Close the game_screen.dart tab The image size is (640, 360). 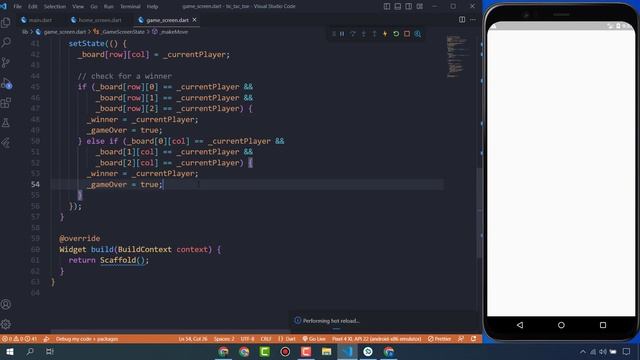(x=194, y=20)
